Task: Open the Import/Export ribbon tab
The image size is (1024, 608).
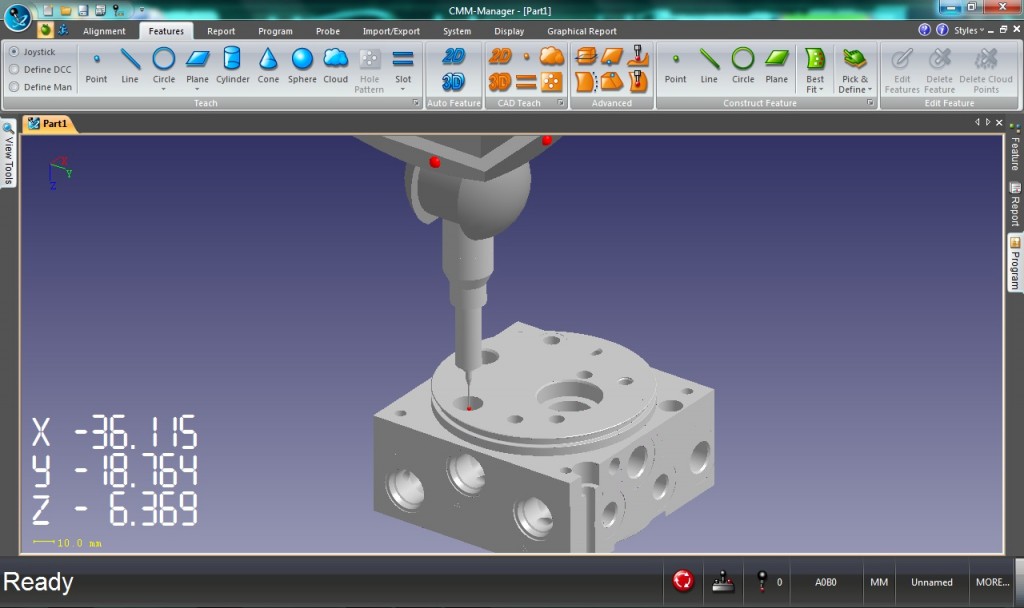Action: (391, 31)
